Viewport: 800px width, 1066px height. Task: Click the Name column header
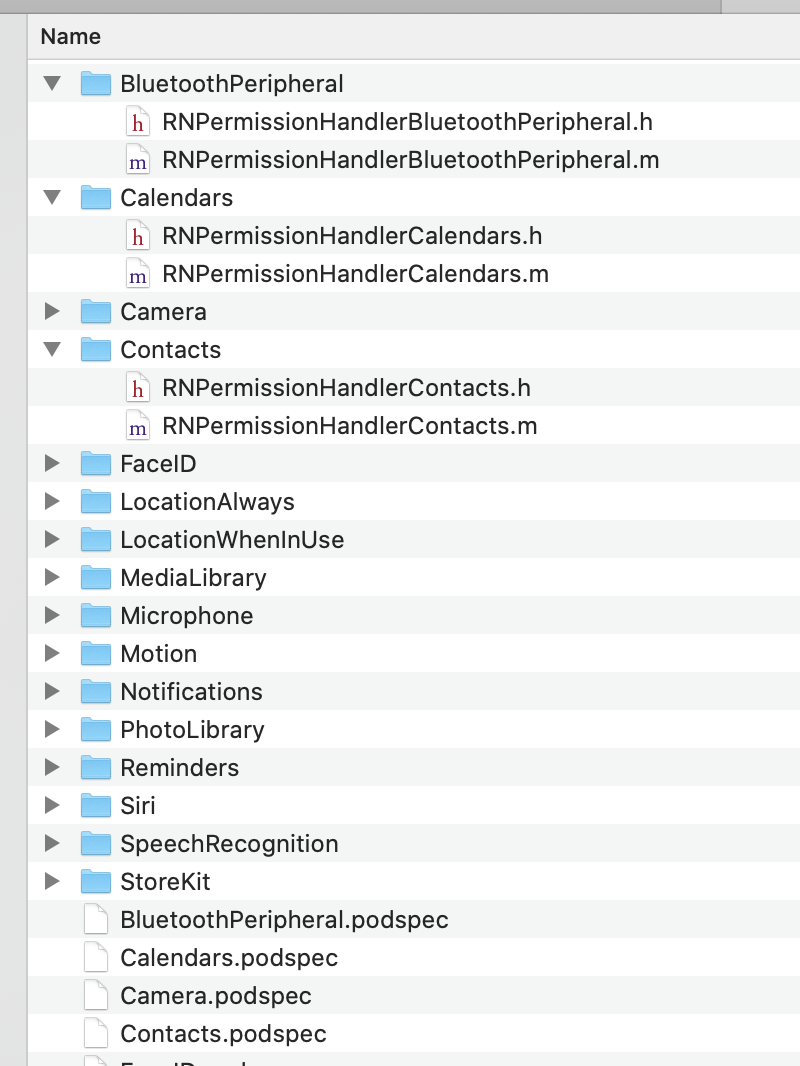coord(70,36)
